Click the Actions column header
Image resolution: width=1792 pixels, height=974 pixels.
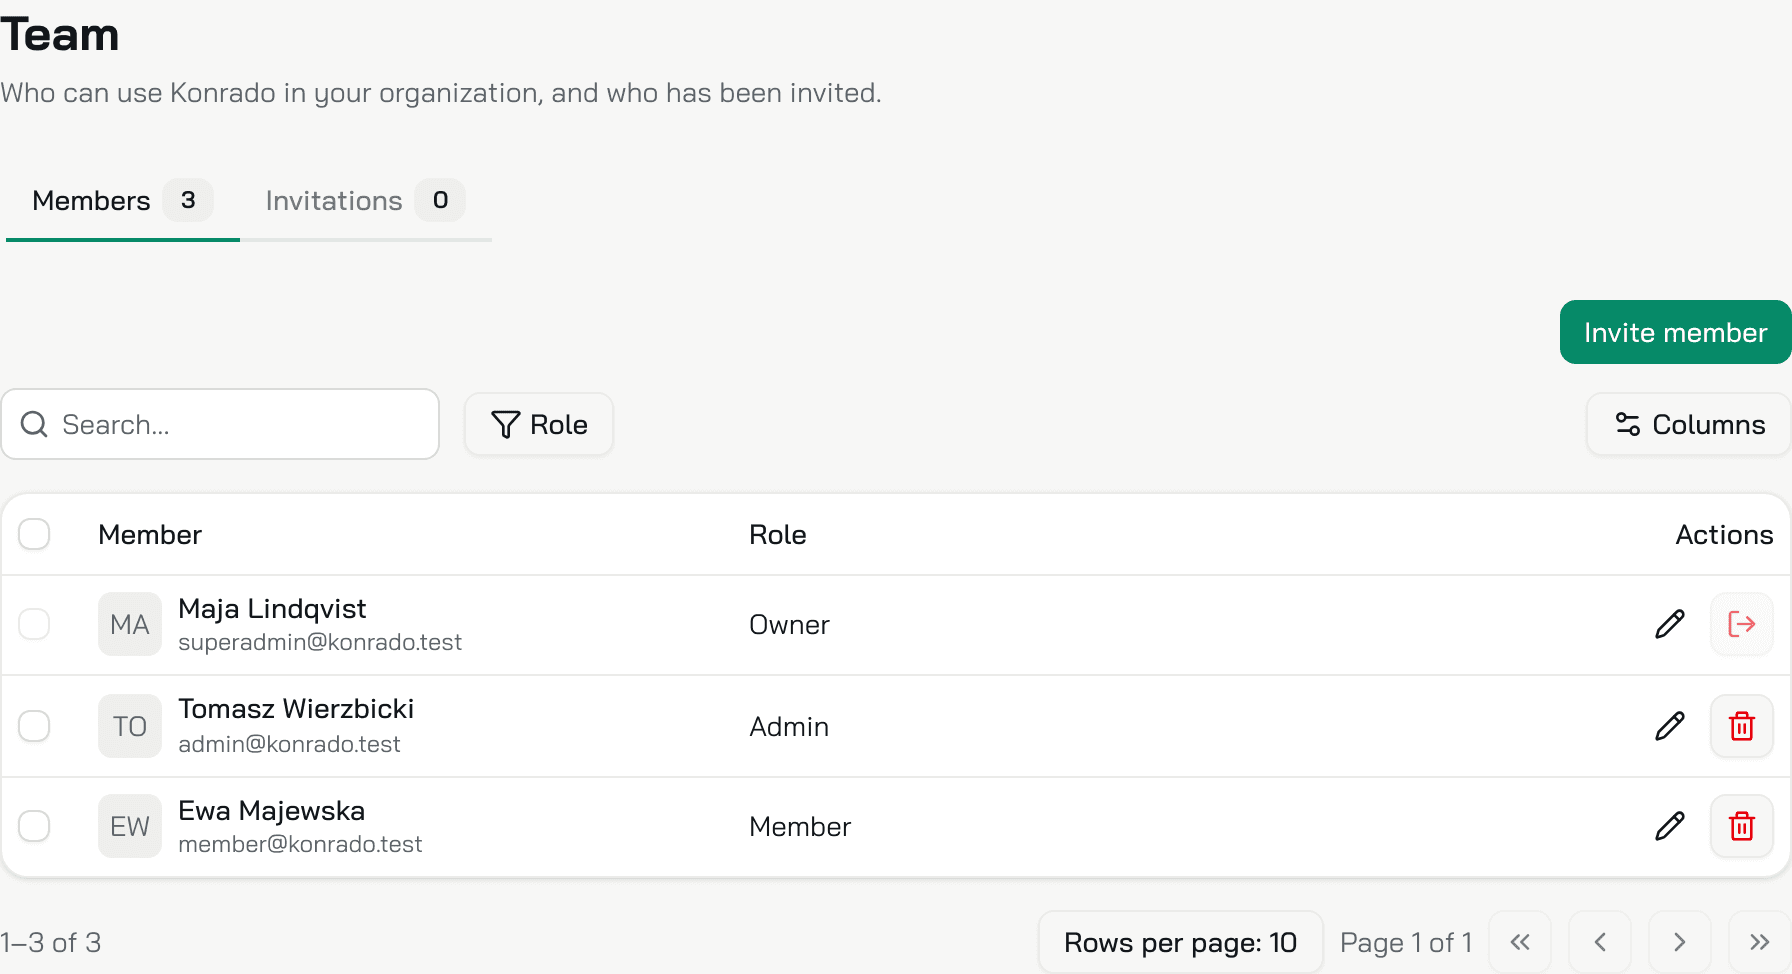(x=1724, y=535)
